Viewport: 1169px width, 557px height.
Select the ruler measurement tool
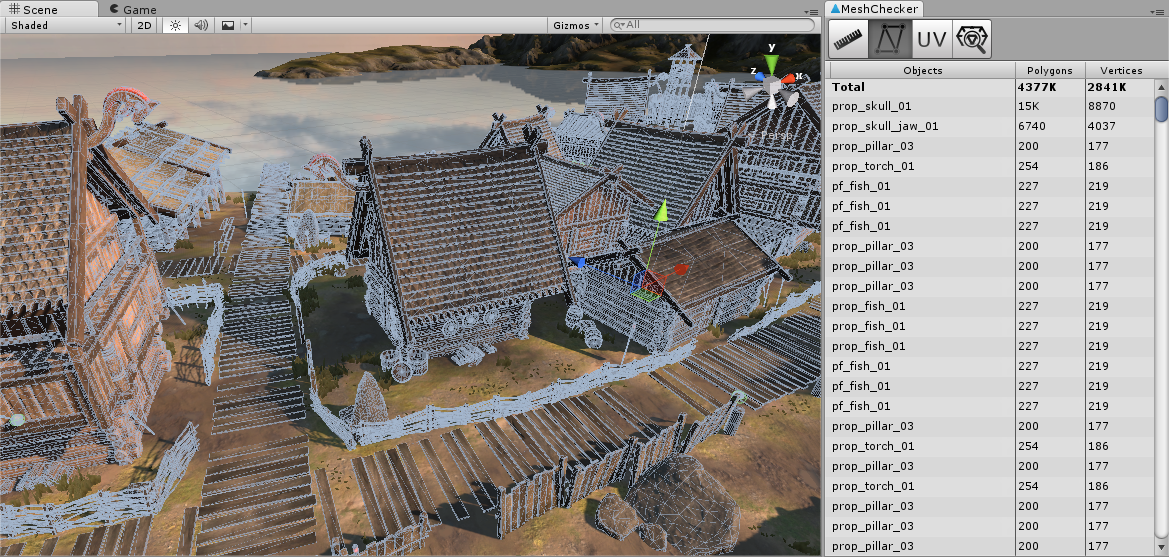849,39
